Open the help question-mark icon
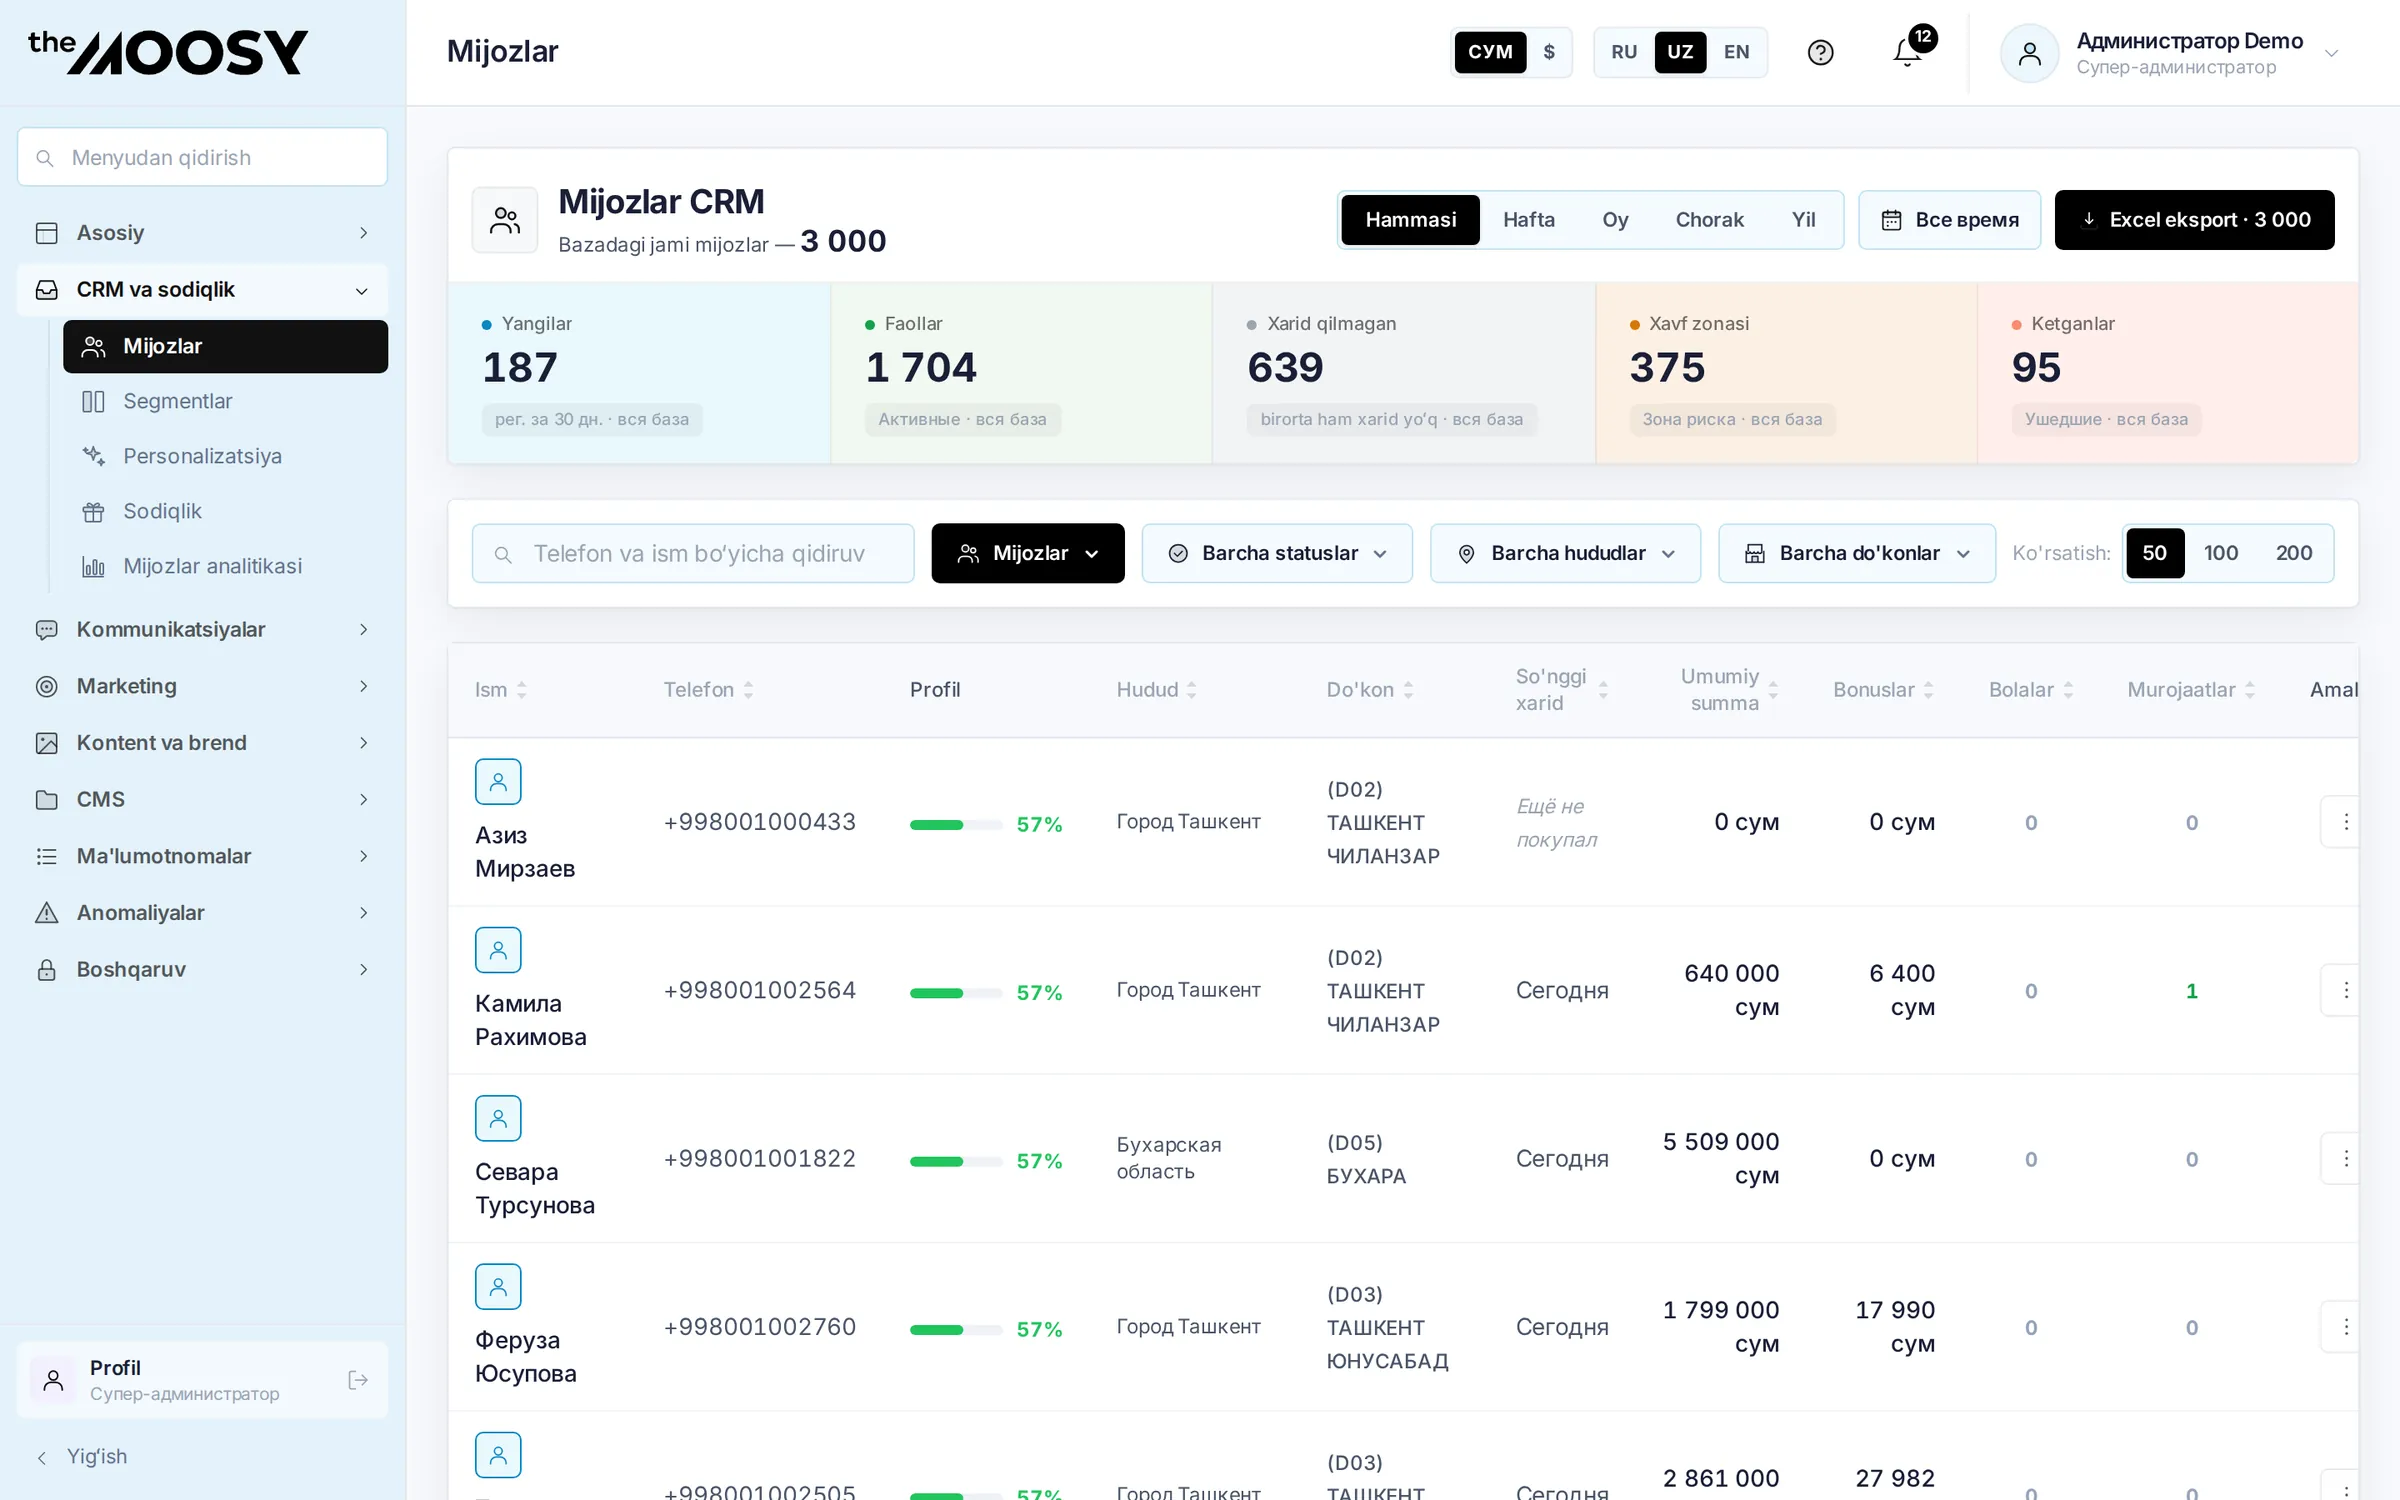 (1820, 52)
